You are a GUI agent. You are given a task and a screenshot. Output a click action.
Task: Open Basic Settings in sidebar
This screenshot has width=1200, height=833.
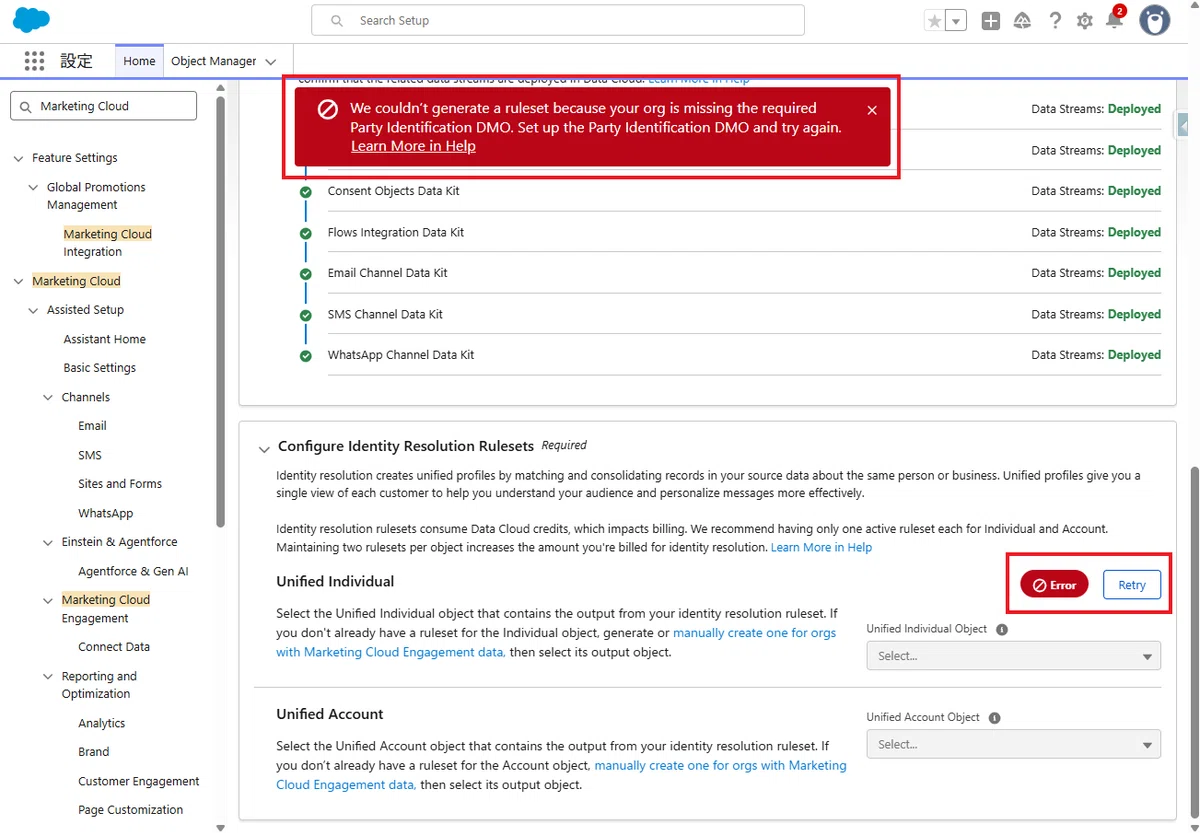(x=99, y=368)
